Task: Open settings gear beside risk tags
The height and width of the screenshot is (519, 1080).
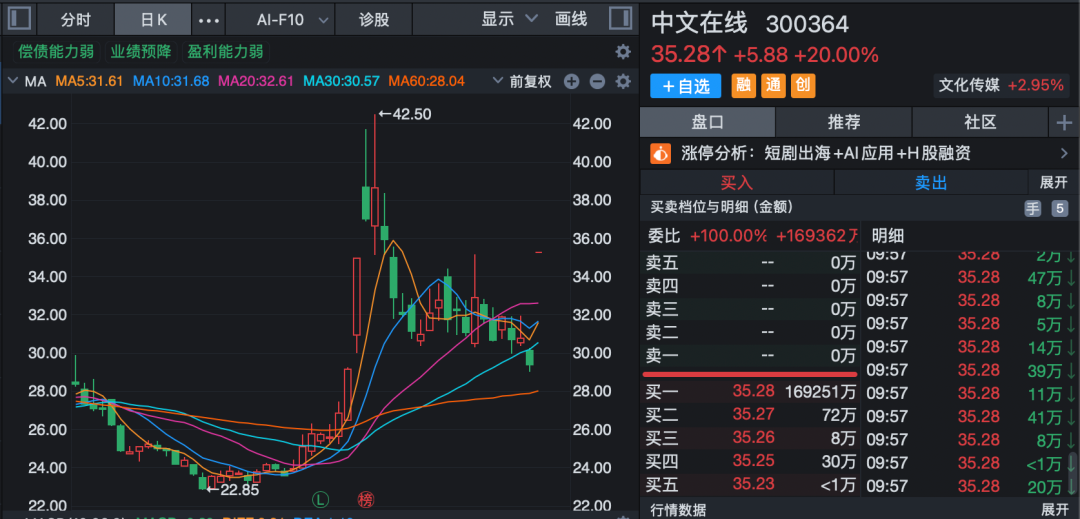Action: [623, 52]
